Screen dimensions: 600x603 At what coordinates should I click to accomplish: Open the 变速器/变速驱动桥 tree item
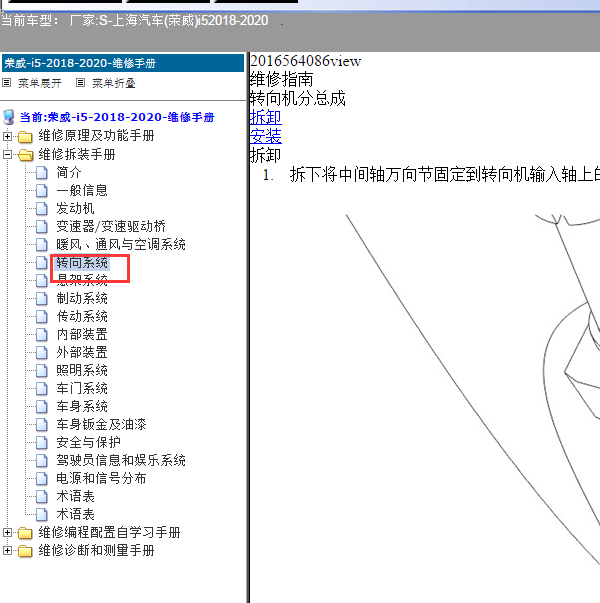click(111, 227)
